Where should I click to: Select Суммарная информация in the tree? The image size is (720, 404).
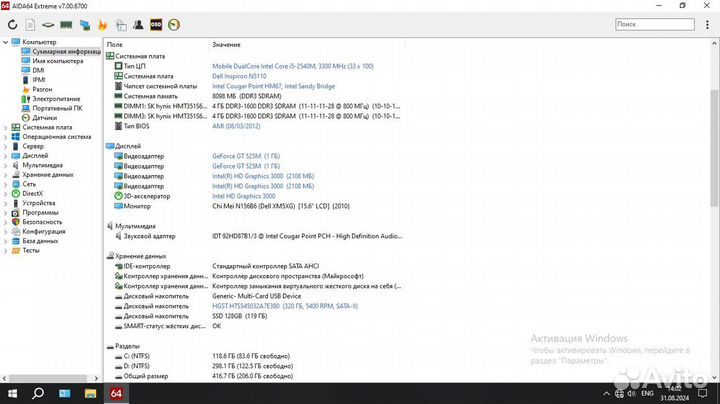pos(61,51)
